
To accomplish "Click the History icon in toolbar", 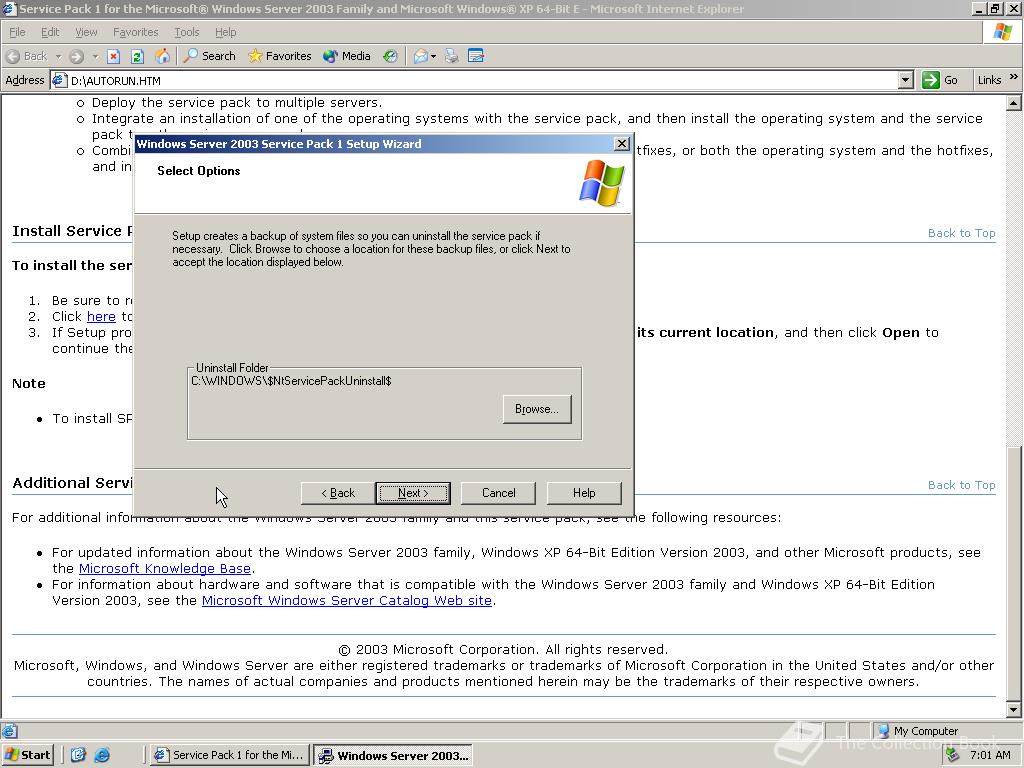I will [x=390, y=56].
